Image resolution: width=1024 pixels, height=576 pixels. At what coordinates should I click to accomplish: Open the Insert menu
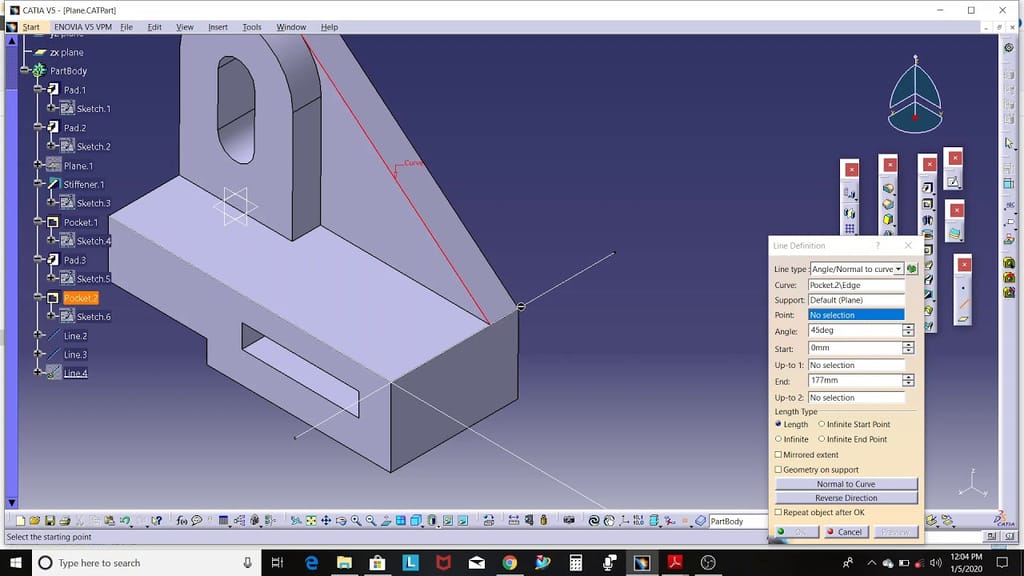(218, 27)
